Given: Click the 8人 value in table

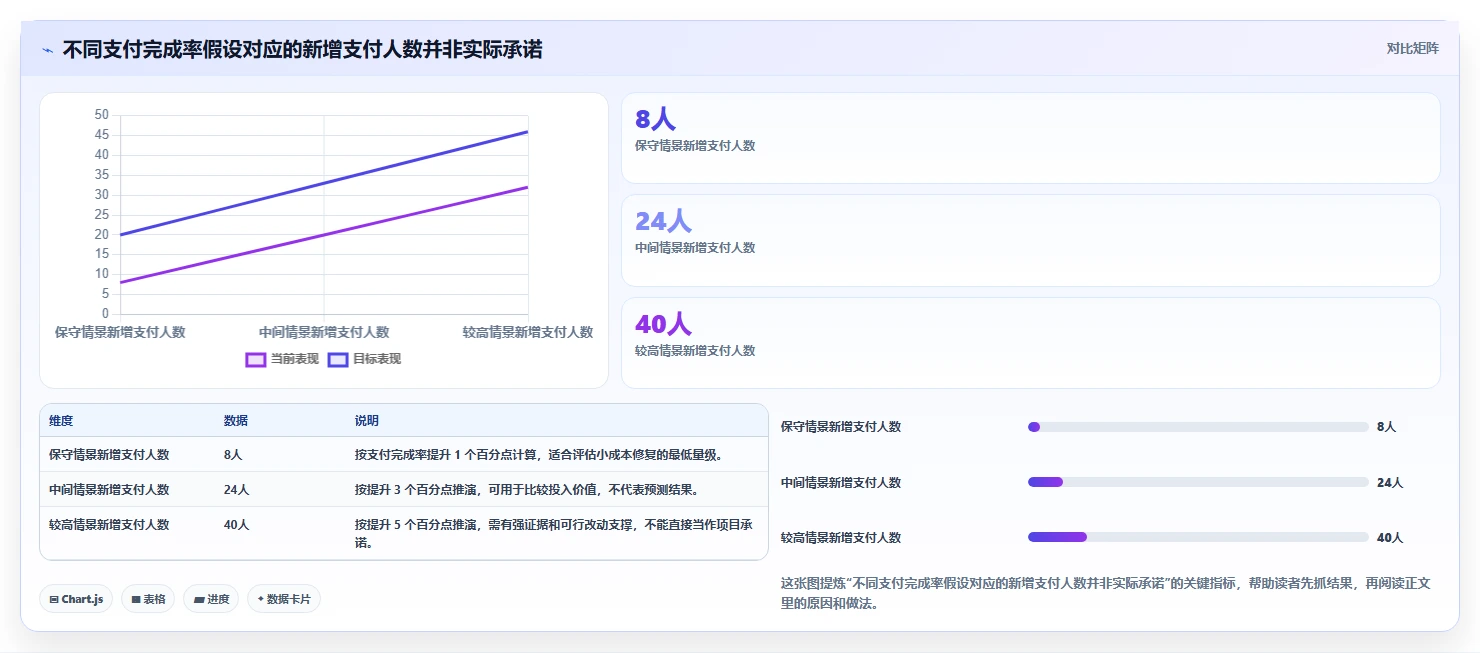Looking at the screenshot, I should coord(233,454).
